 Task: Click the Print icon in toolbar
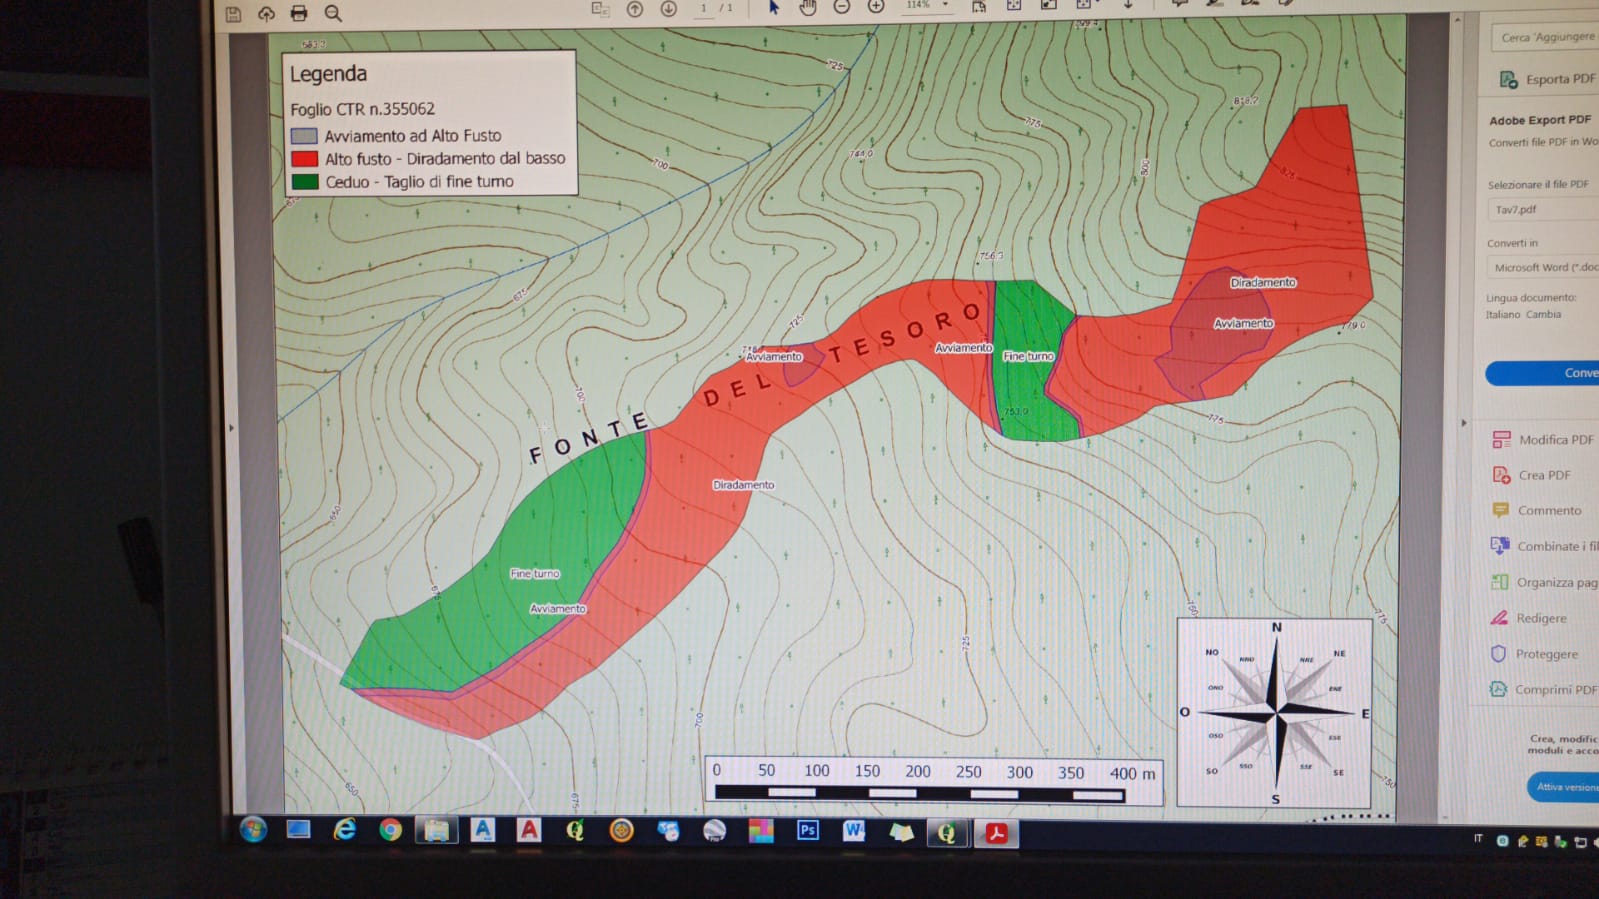[299, 13]
